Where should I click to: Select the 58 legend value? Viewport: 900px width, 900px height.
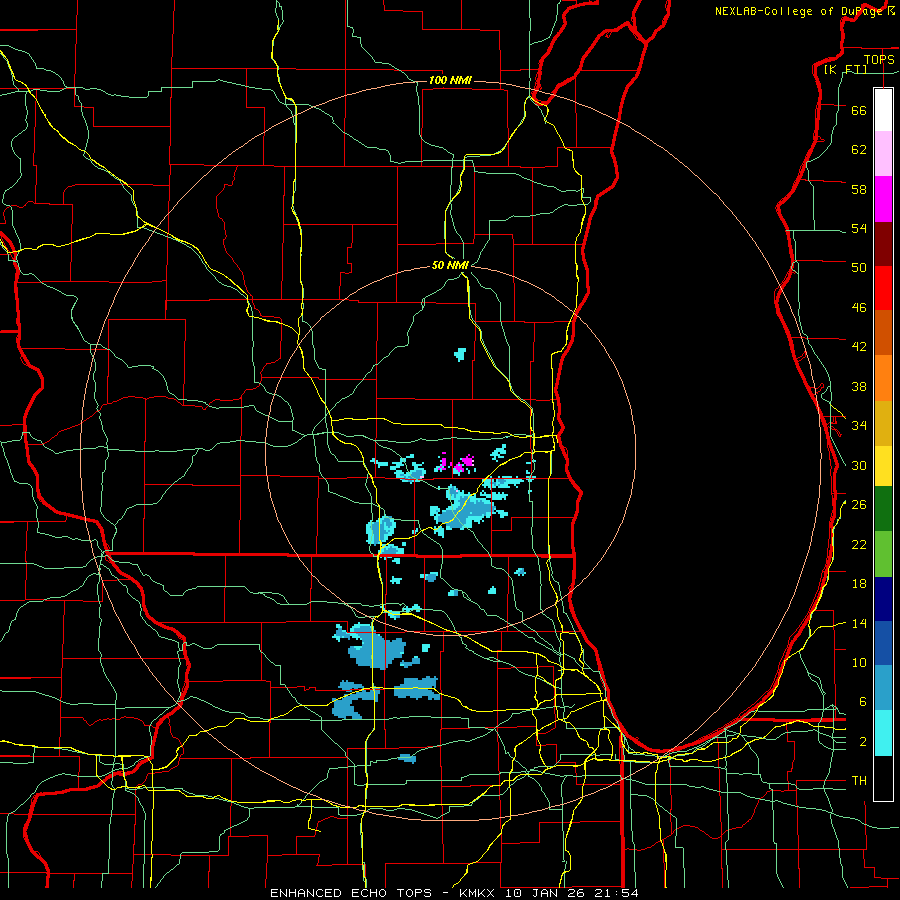point(859,189)
